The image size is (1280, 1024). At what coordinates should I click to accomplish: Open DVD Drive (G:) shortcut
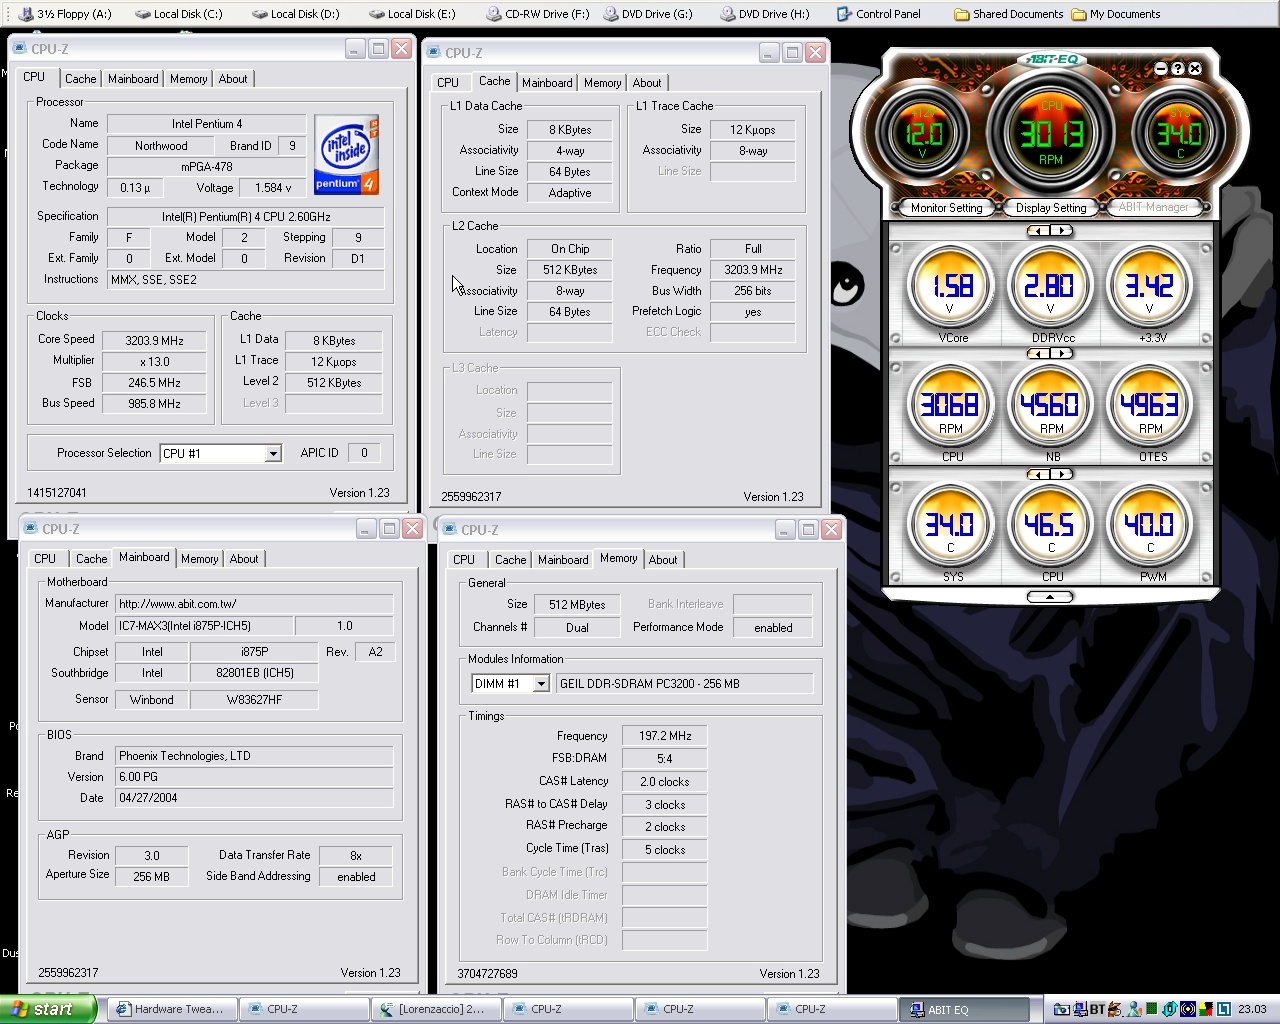(x=647, y=14)
